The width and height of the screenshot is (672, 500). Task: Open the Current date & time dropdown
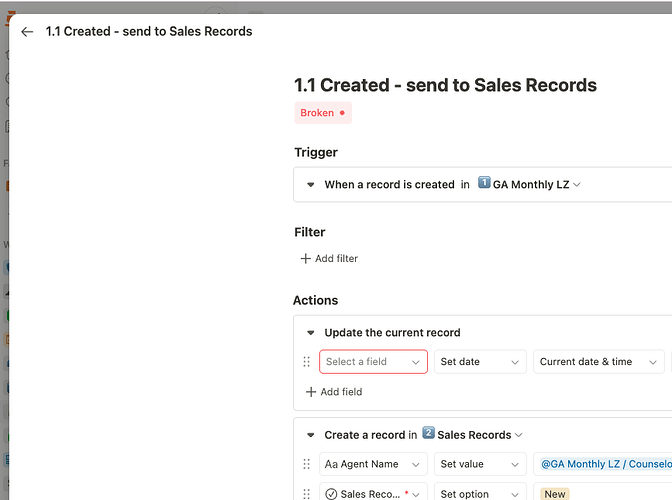tap(598, 362)
